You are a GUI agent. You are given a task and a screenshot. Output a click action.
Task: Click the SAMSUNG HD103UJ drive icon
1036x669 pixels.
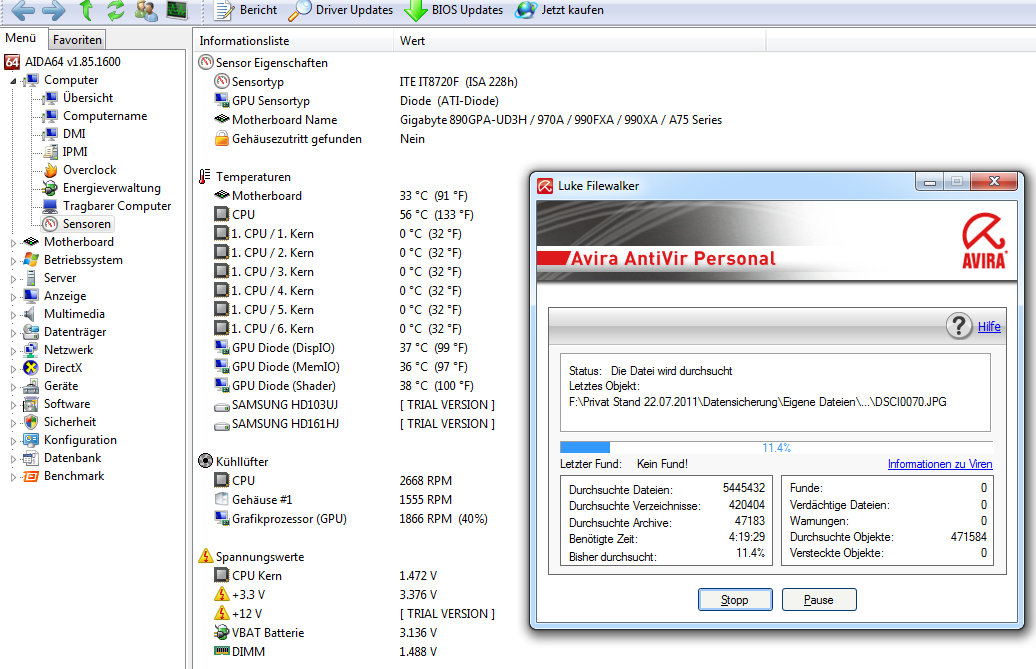tap(221, 405)
